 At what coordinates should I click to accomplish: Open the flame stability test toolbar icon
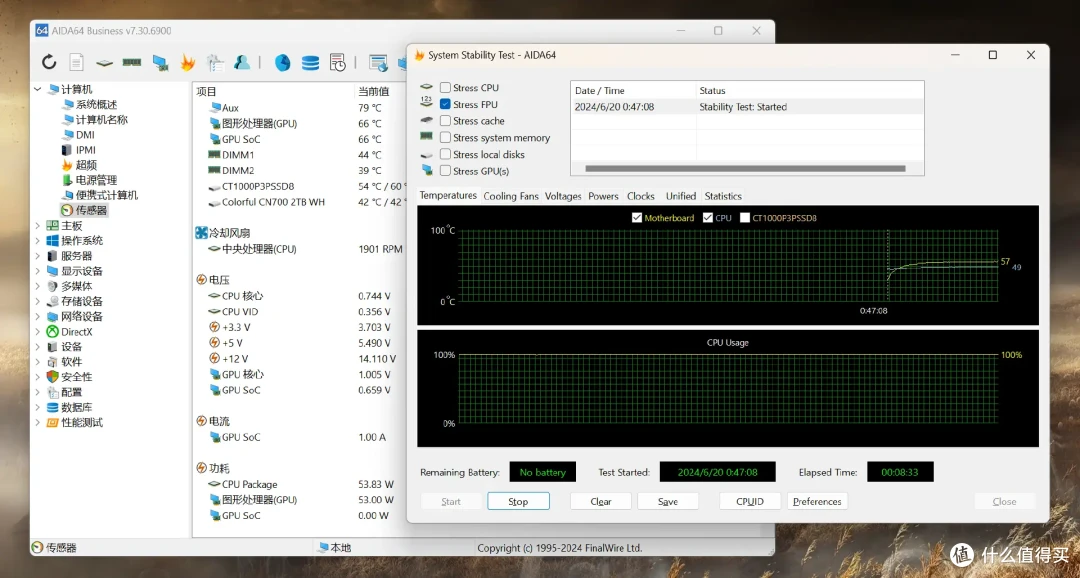187,63
